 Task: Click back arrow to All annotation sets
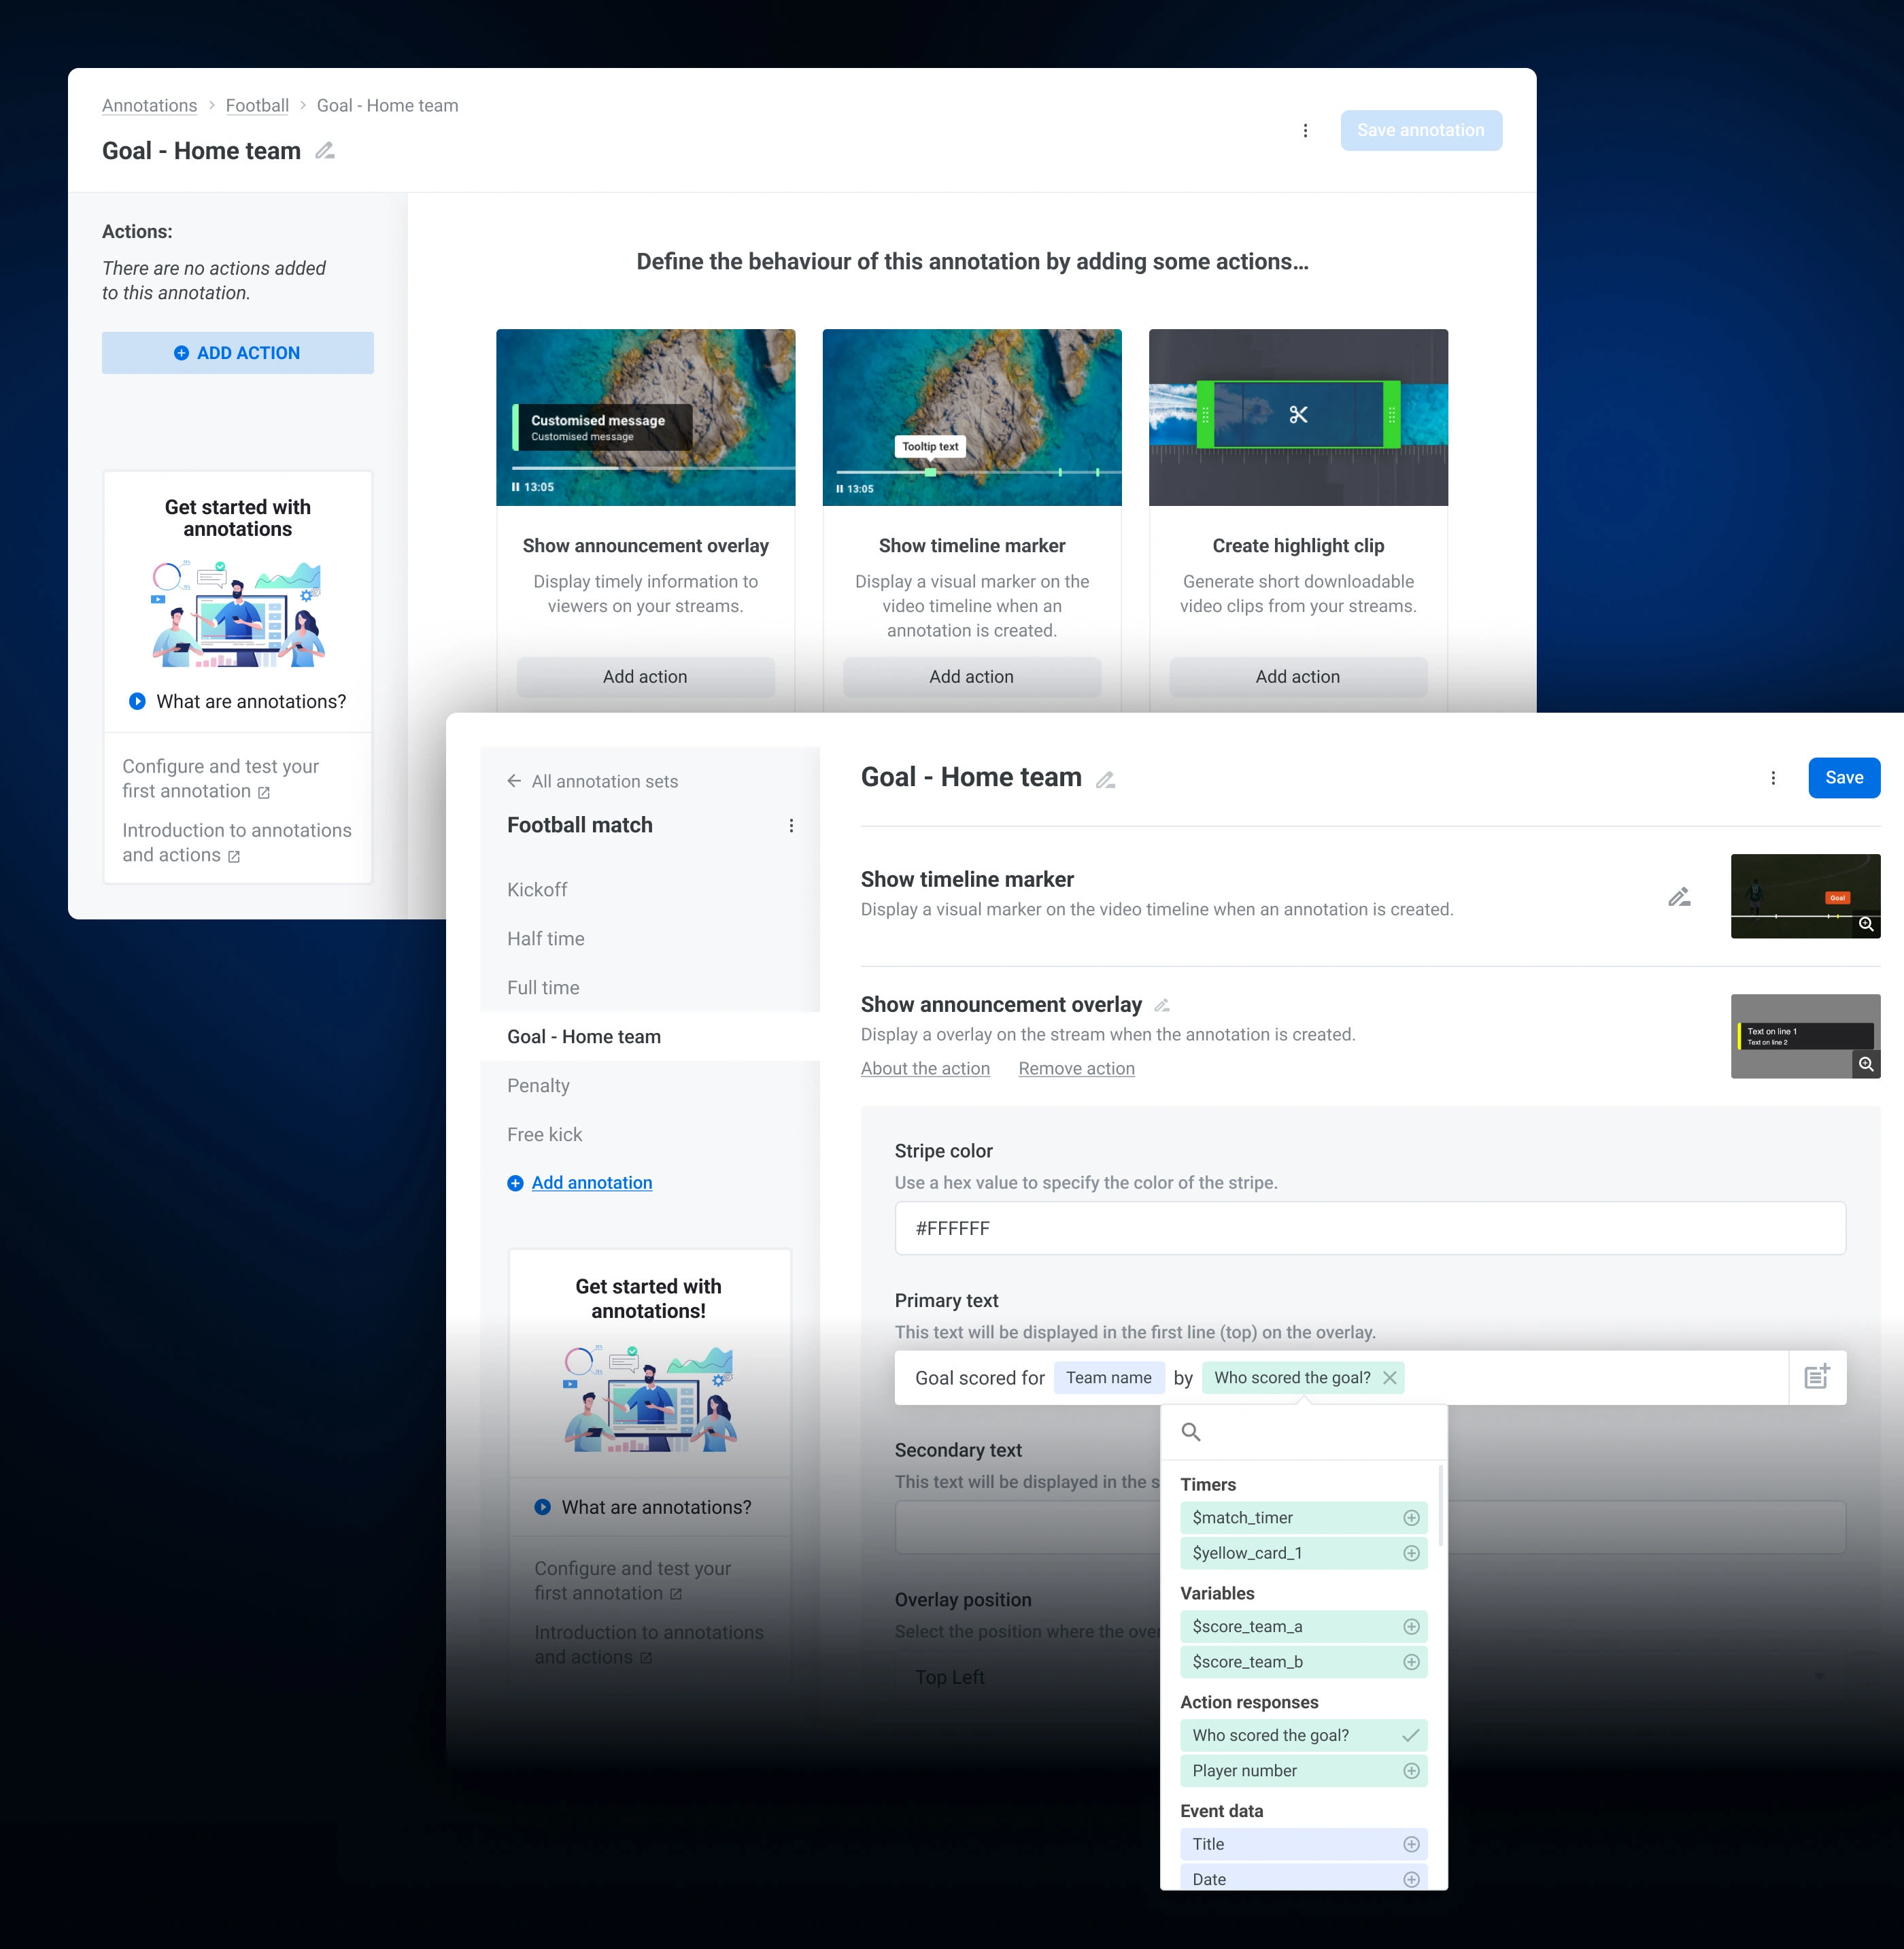pyautogui.click(x=514, y=781)
